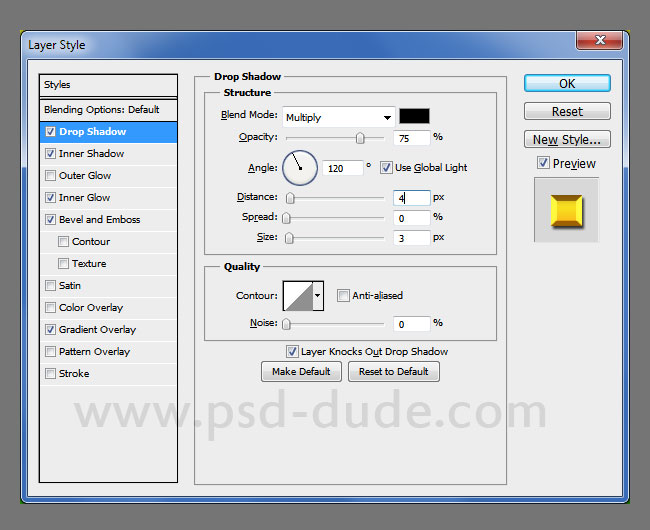Enable the Stroke checkbox
The height and width of the screenshot is (530, 650).
(x=50, y=373)
